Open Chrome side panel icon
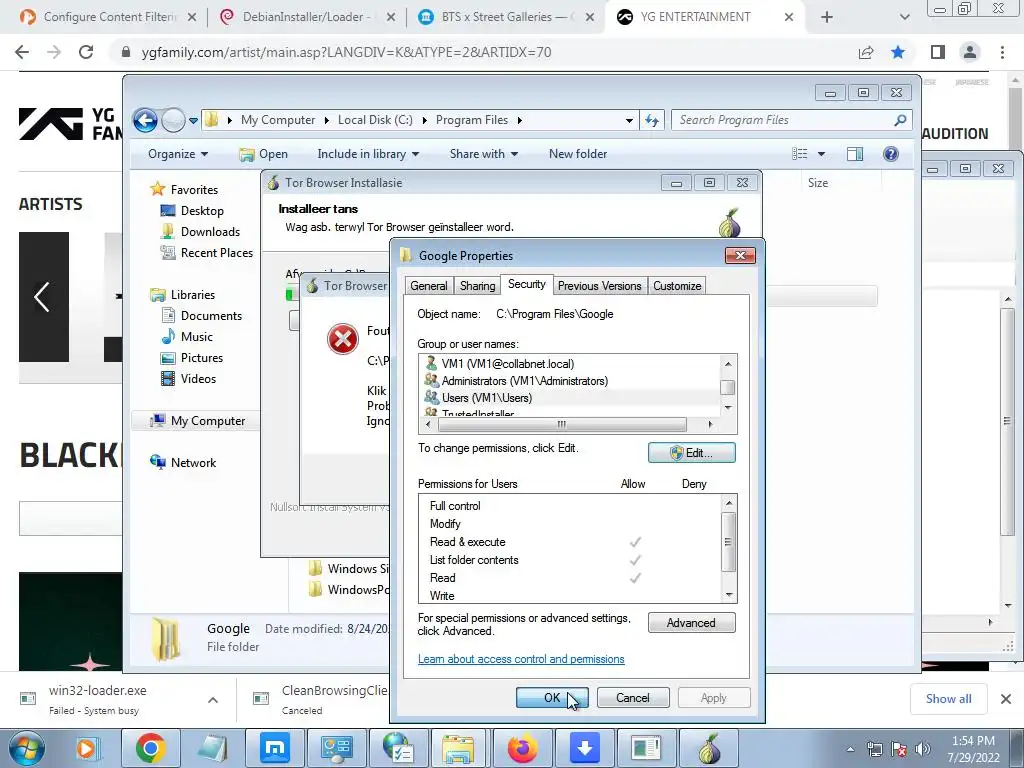This screenshot has height=768, width=1024. click(938, 52)
